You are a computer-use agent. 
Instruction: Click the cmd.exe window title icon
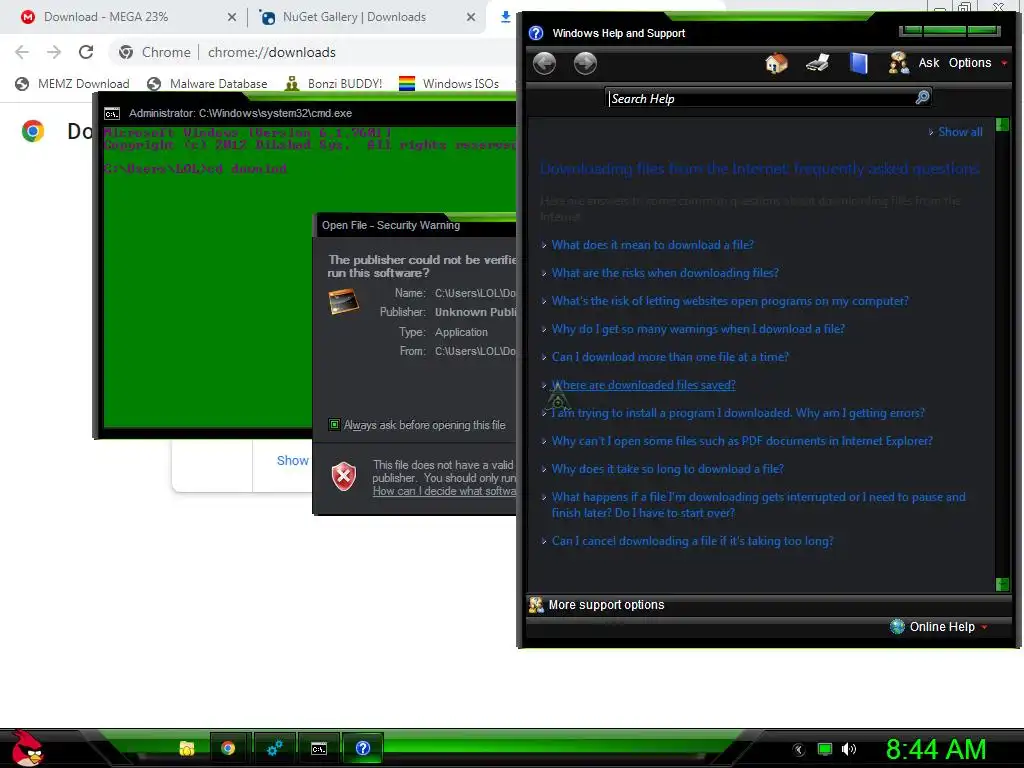click(x=112, y=114)
